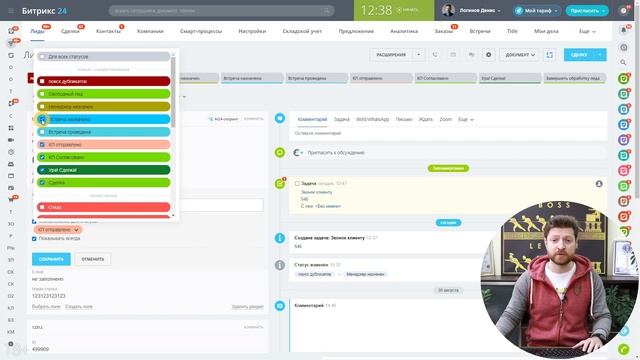Viewport: 640px width, 360px height.
Task: Uncheck the 'Показывать всегда' checkbox
Action: point(34,239)
